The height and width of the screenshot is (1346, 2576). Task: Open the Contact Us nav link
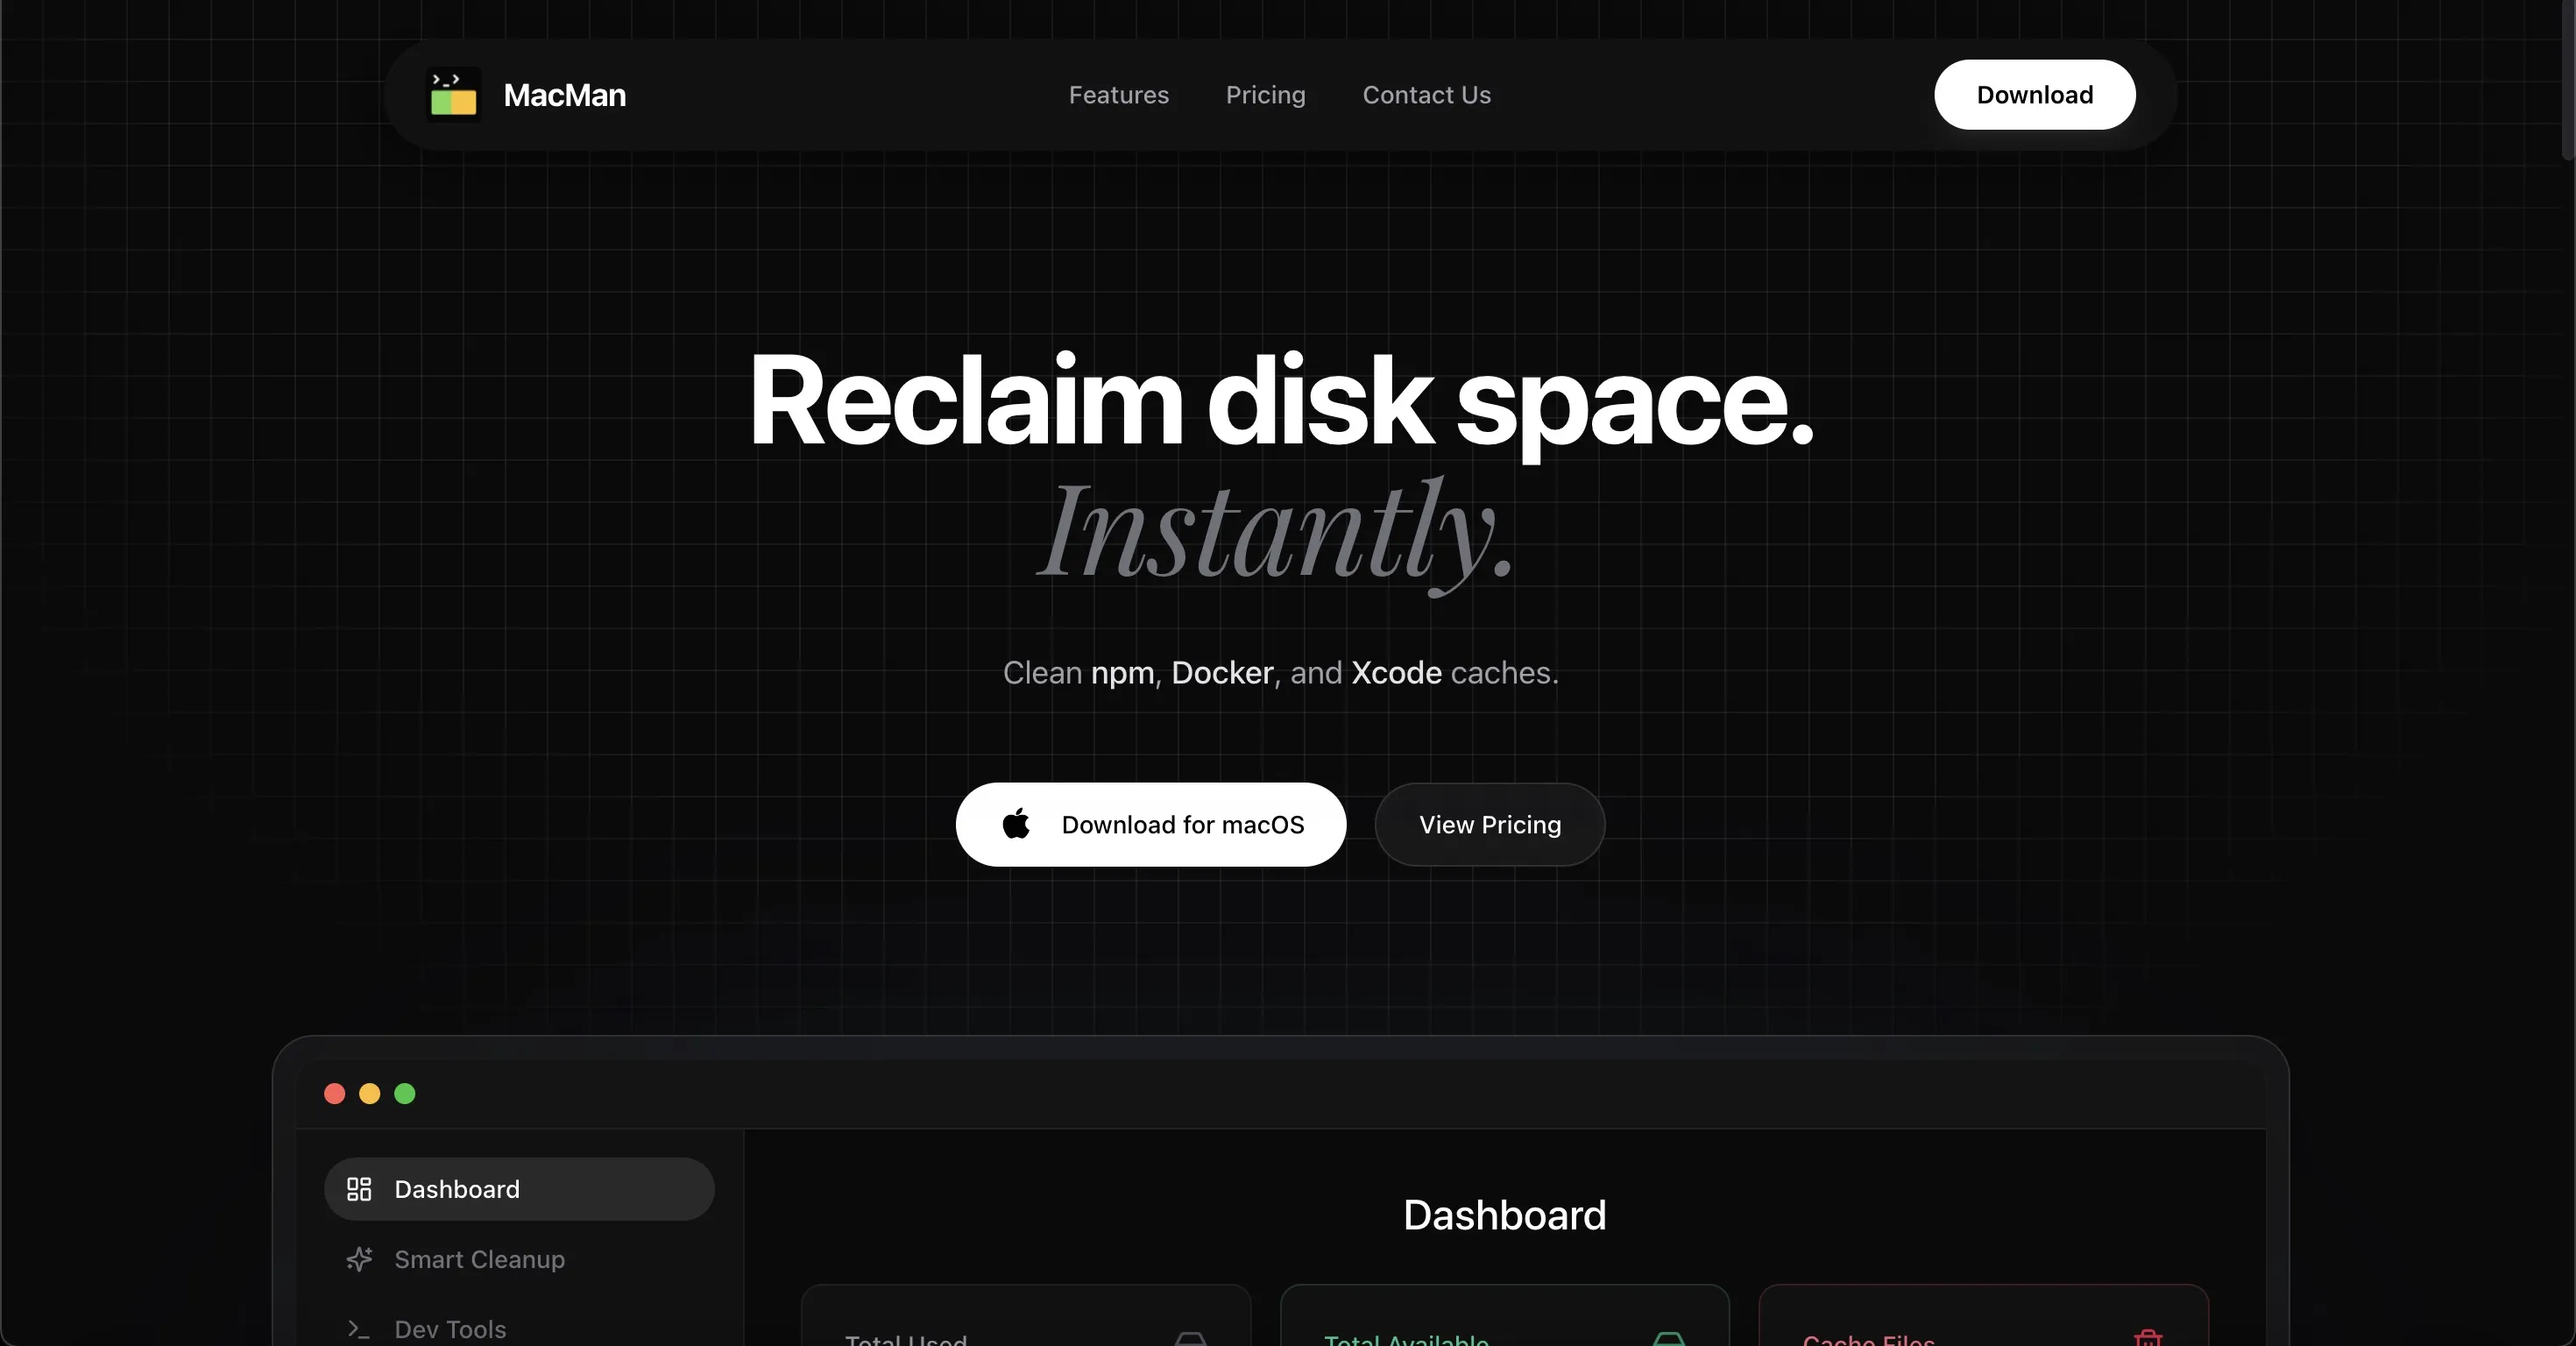[1426, 95]
